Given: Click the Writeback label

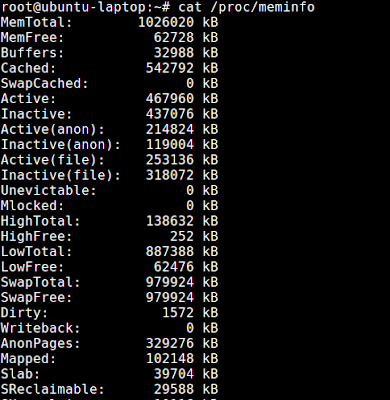Looking at the screenshot, I should coord(40,329).
